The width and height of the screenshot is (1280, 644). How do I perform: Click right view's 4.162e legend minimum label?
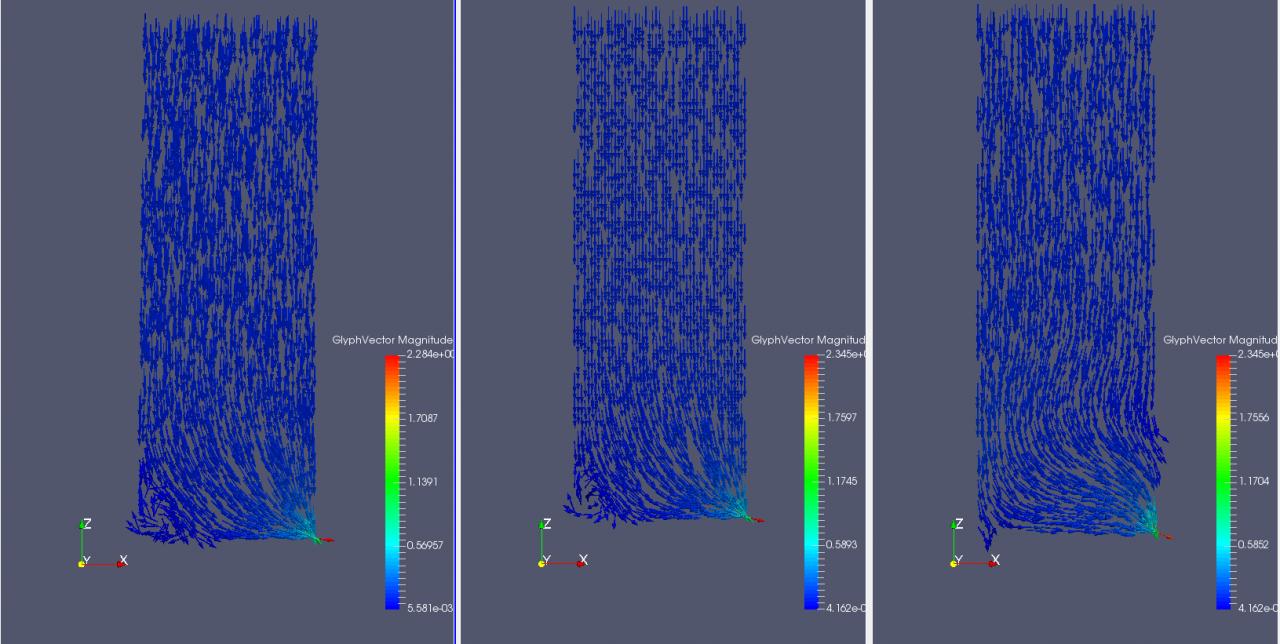(1256, 608)
